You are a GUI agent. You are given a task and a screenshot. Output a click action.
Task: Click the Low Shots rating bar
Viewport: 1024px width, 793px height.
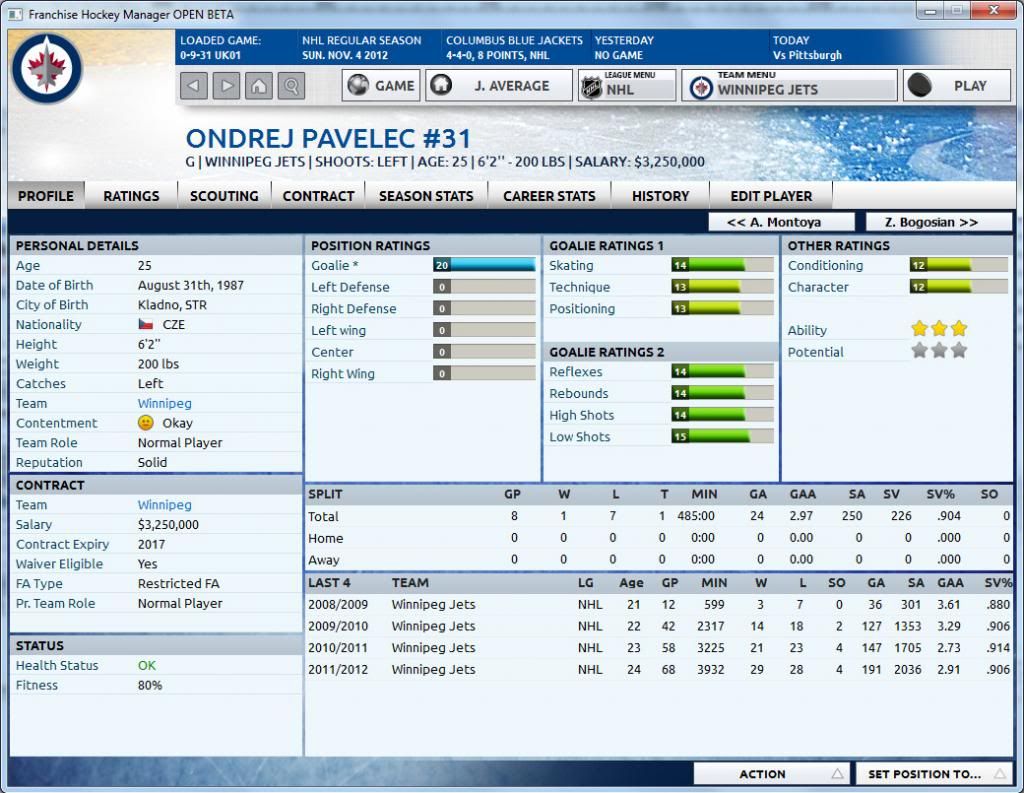722,436
